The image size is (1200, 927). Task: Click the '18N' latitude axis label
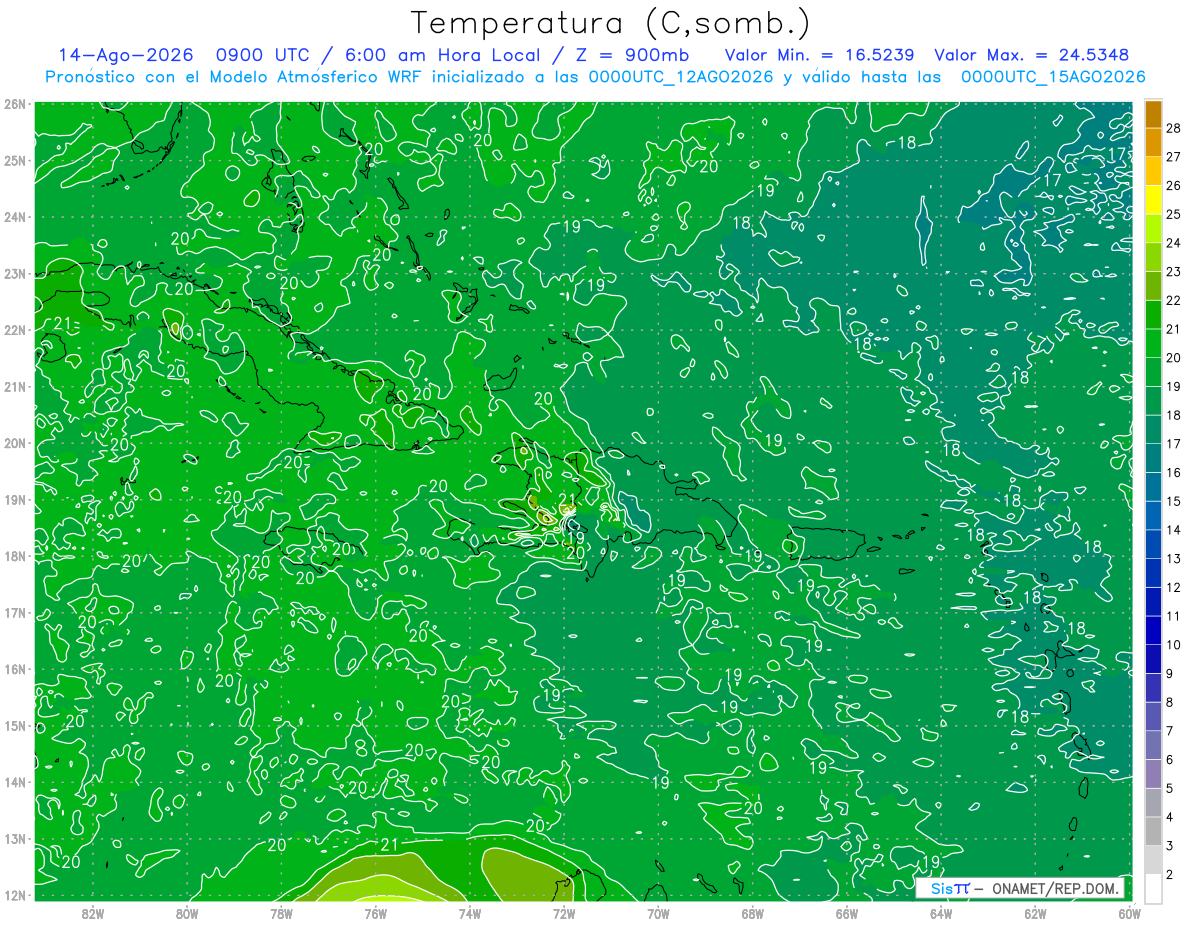click(x=15, y=556)
